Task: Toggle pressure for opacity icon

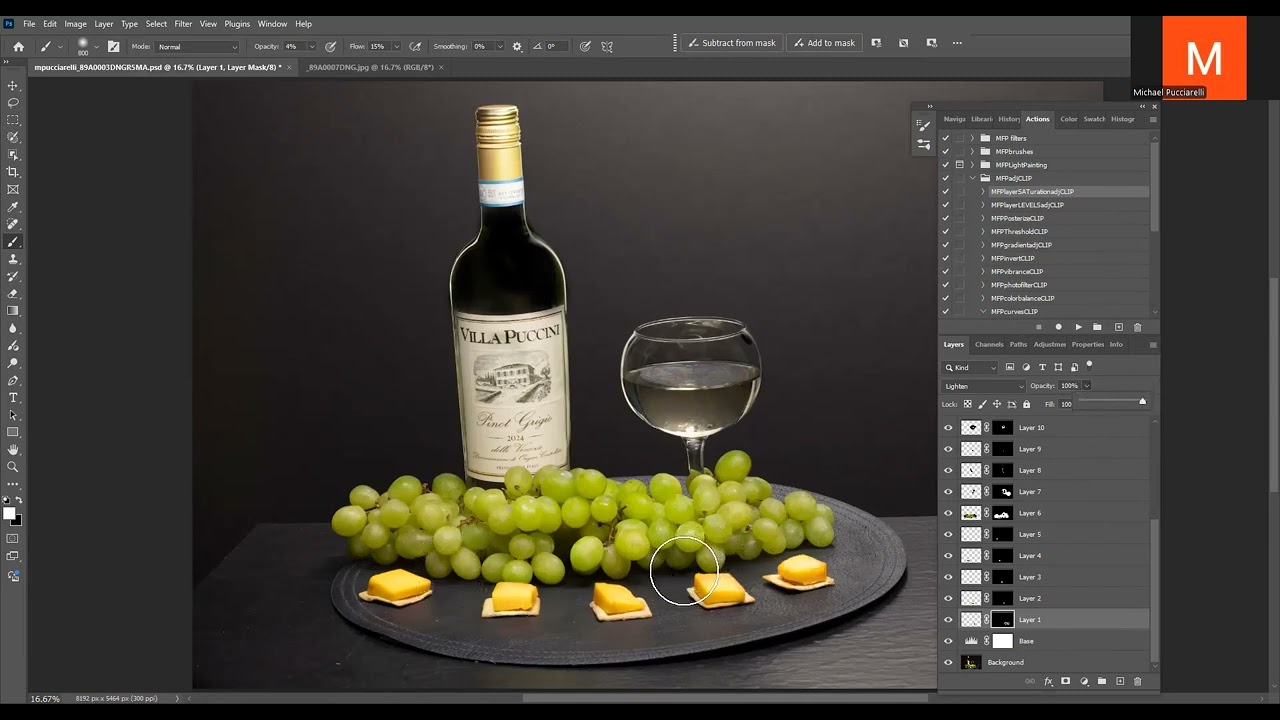Action: click(330, 46)
